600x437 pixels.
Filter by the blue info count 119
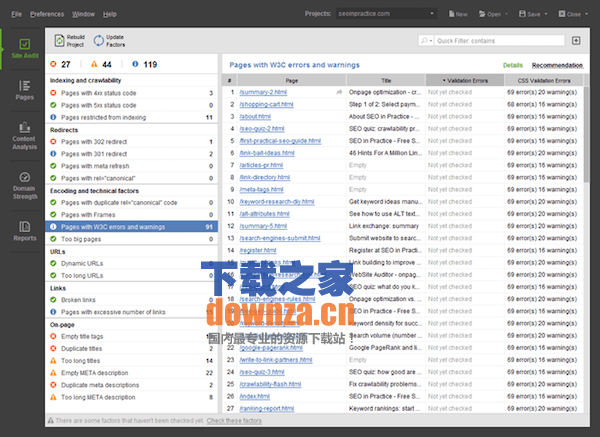point(145,64)
